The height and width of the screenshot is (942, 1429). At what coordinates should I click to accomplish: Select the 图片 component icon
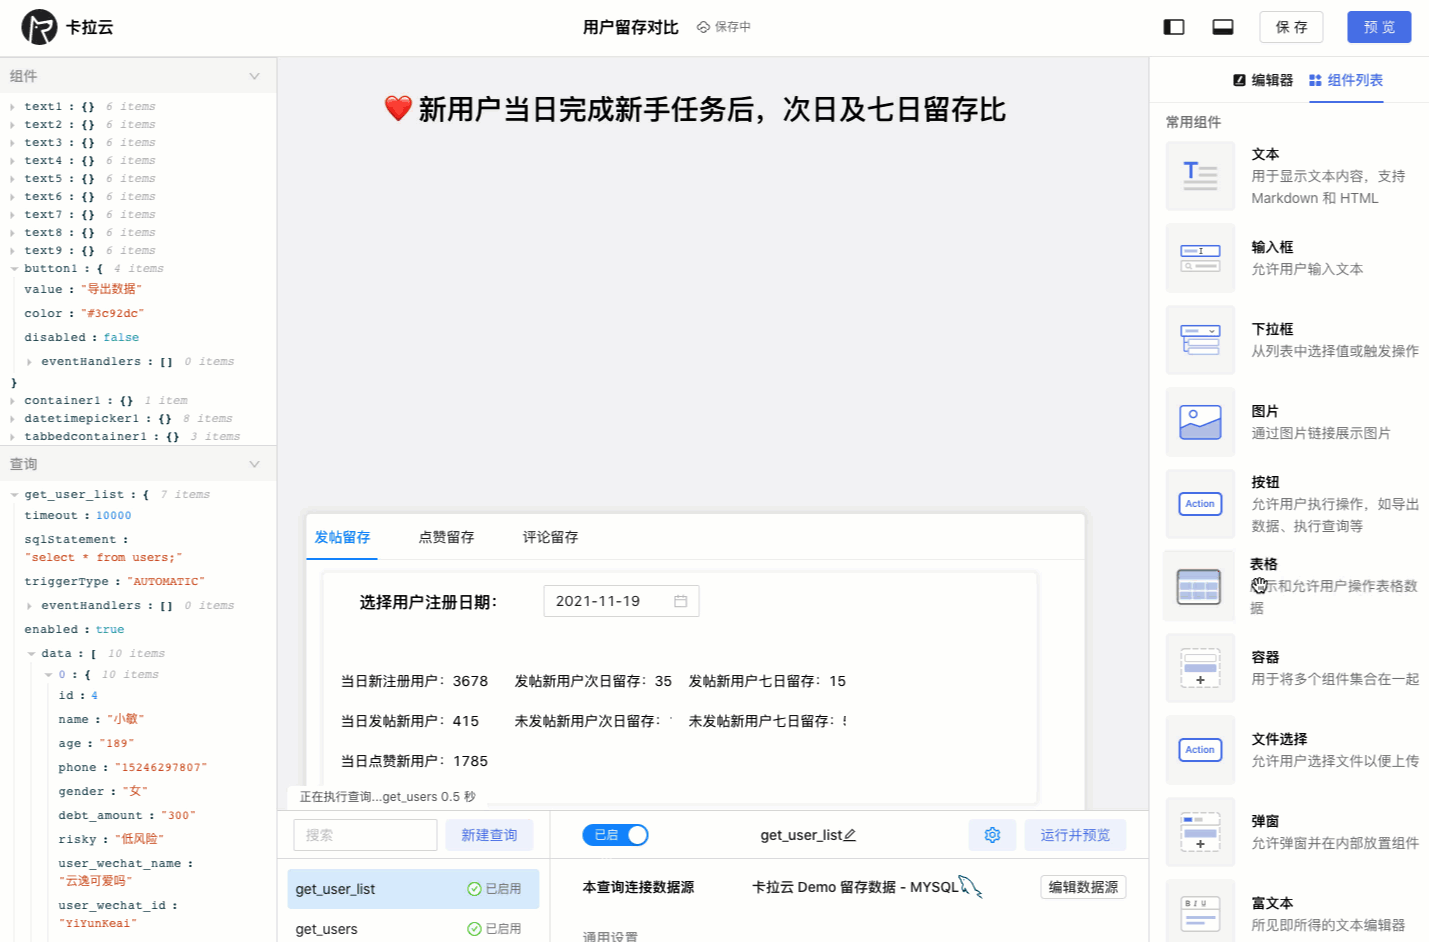(1200, 422)
